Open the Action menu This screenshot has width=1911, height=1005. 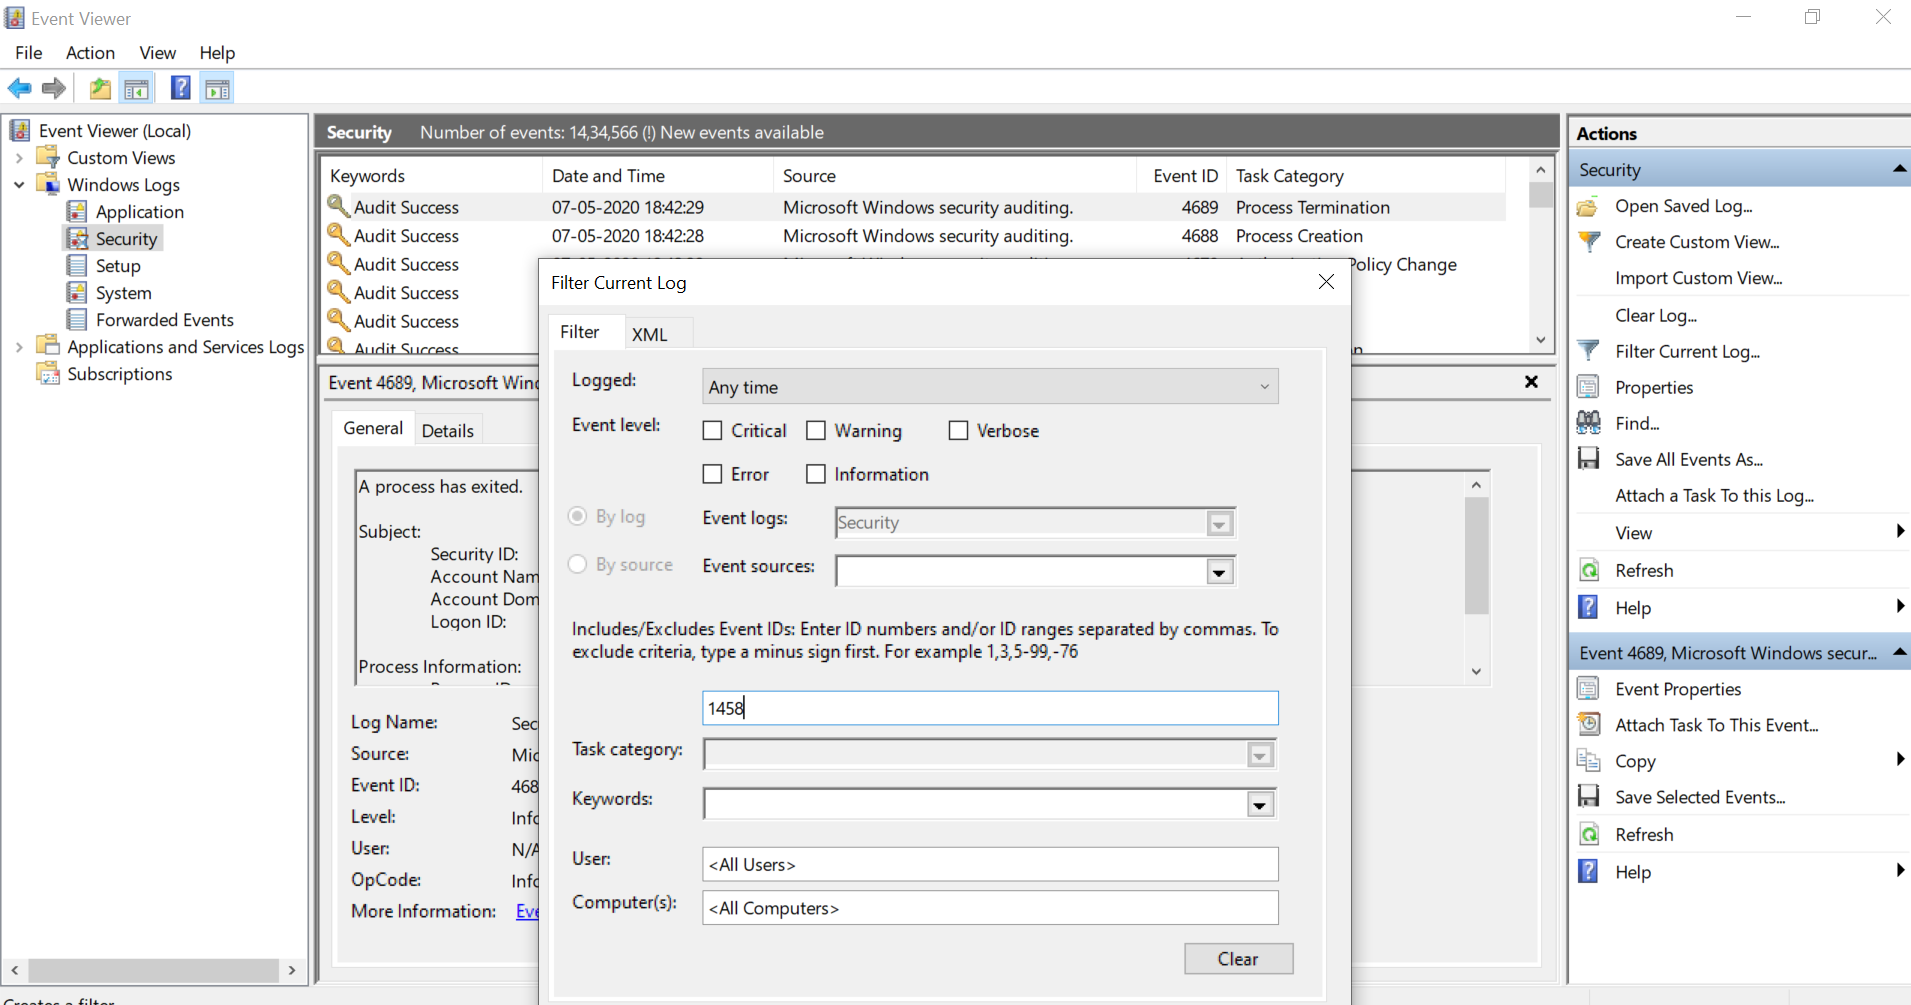tap(90, 53)
